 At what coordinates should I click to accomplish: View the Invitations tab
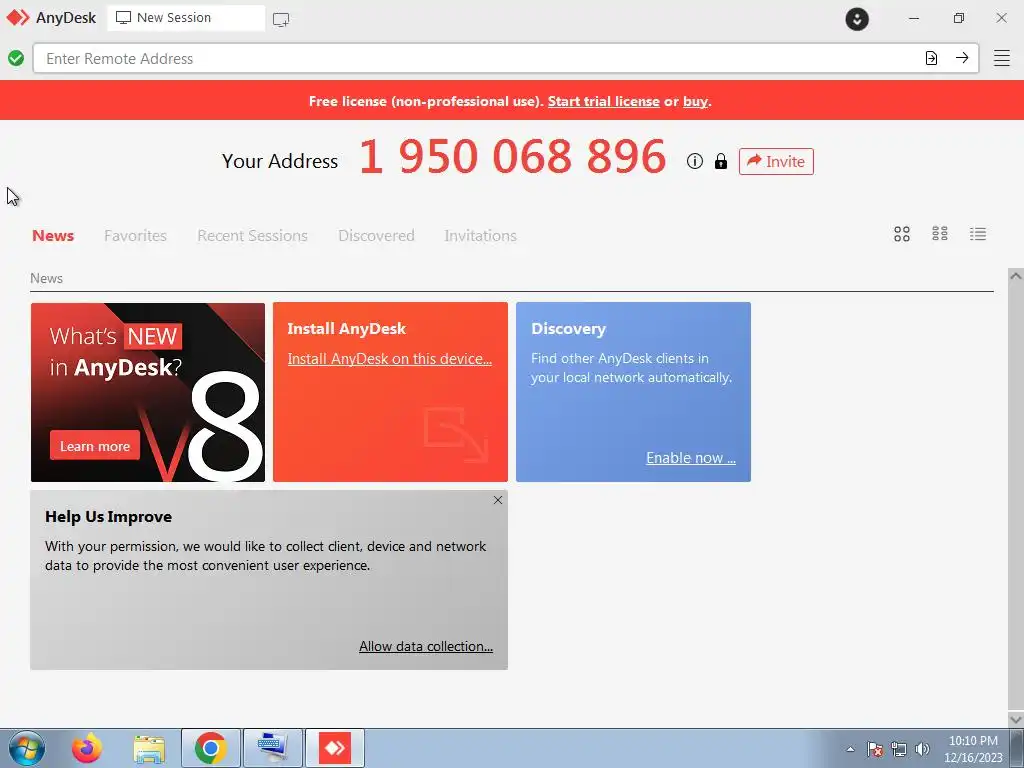point(481,235)
